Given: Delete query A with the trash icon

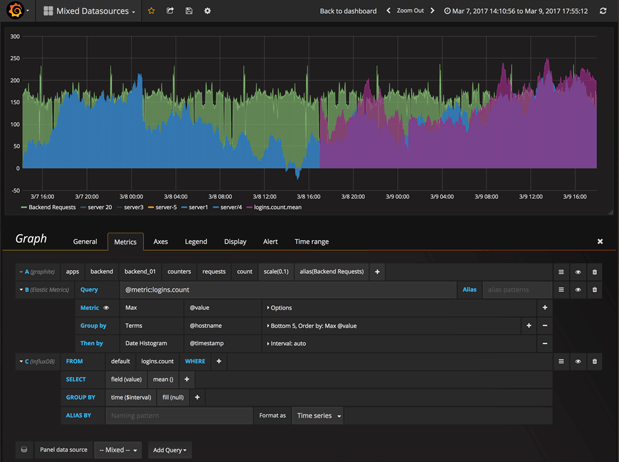Looking at the screenshot, I should pos(595,271).
